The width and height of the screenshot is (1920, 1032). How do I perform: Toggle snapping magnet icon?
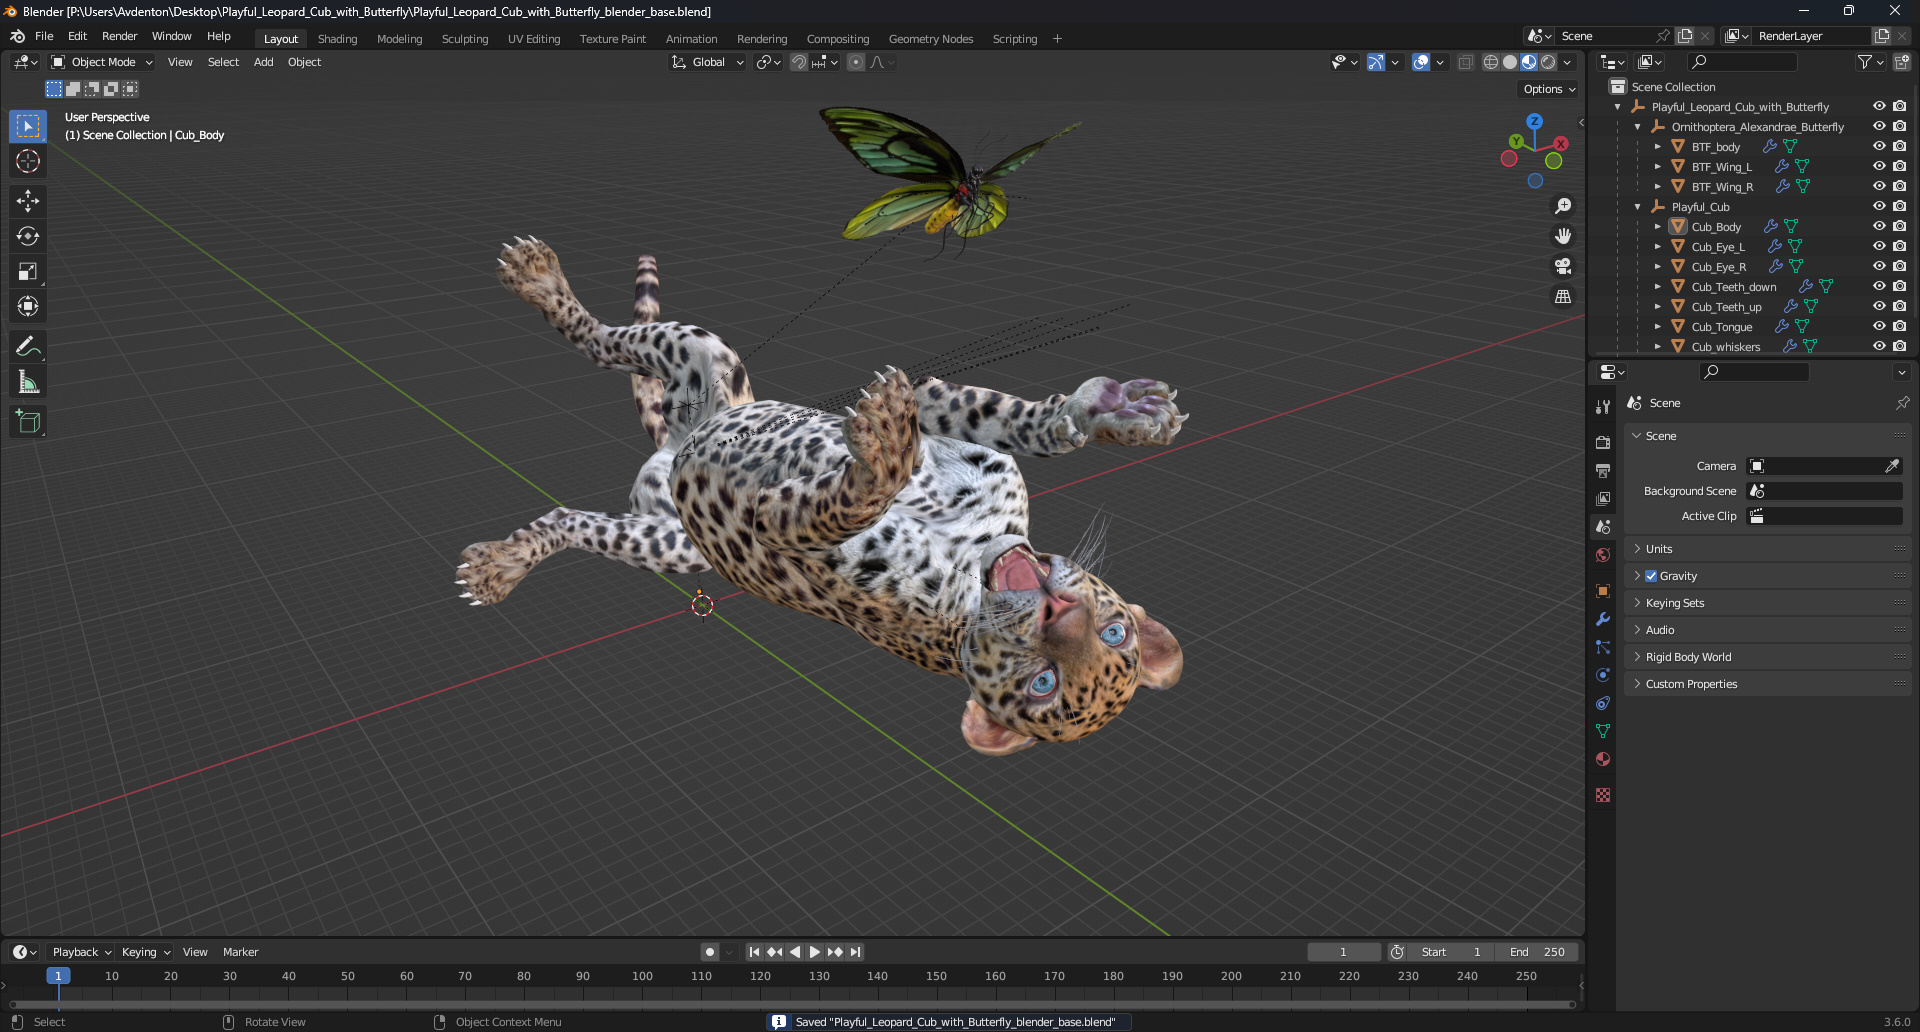point(799,62)
